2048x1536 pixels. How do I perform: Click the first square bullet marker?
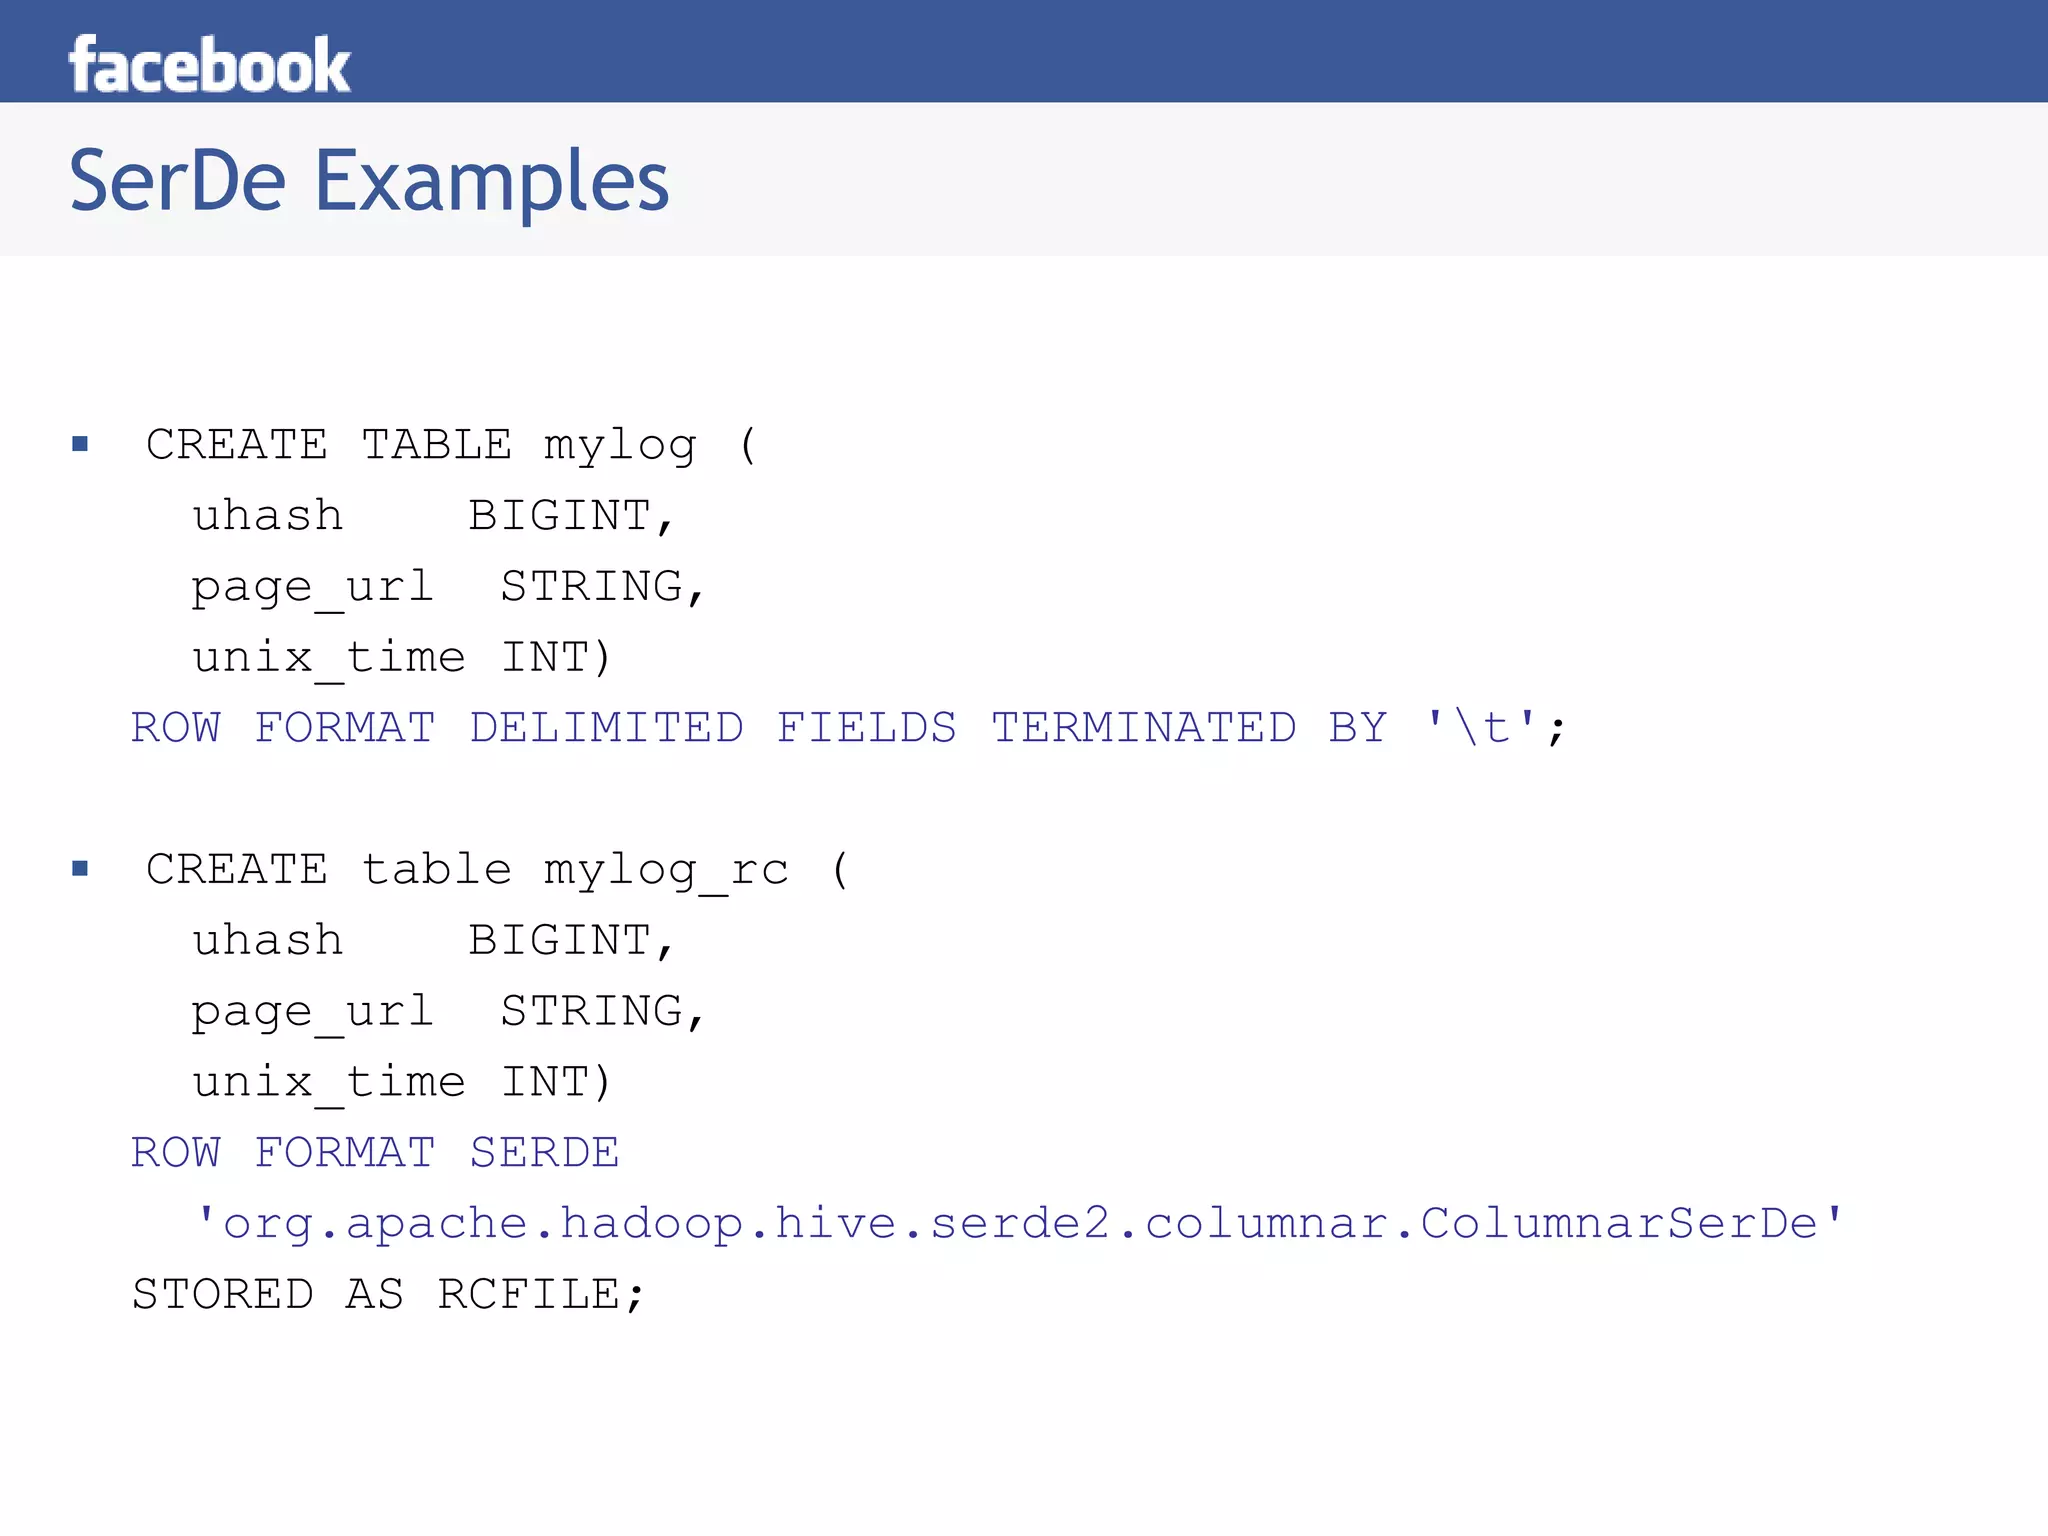(80, 443)
